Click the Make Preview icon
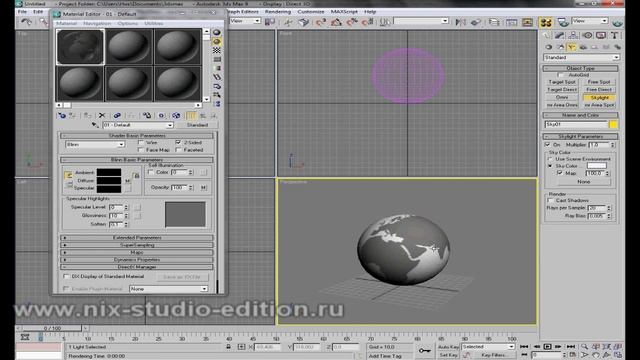Viewport: 640px width, 360px height. tap(217, 77)
